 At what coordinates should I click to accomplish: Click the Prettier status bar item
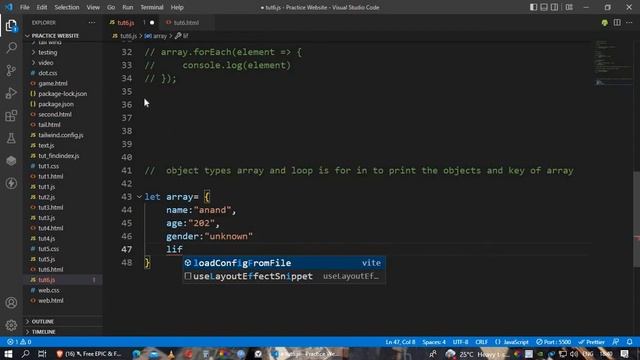[x=591, y=342]
